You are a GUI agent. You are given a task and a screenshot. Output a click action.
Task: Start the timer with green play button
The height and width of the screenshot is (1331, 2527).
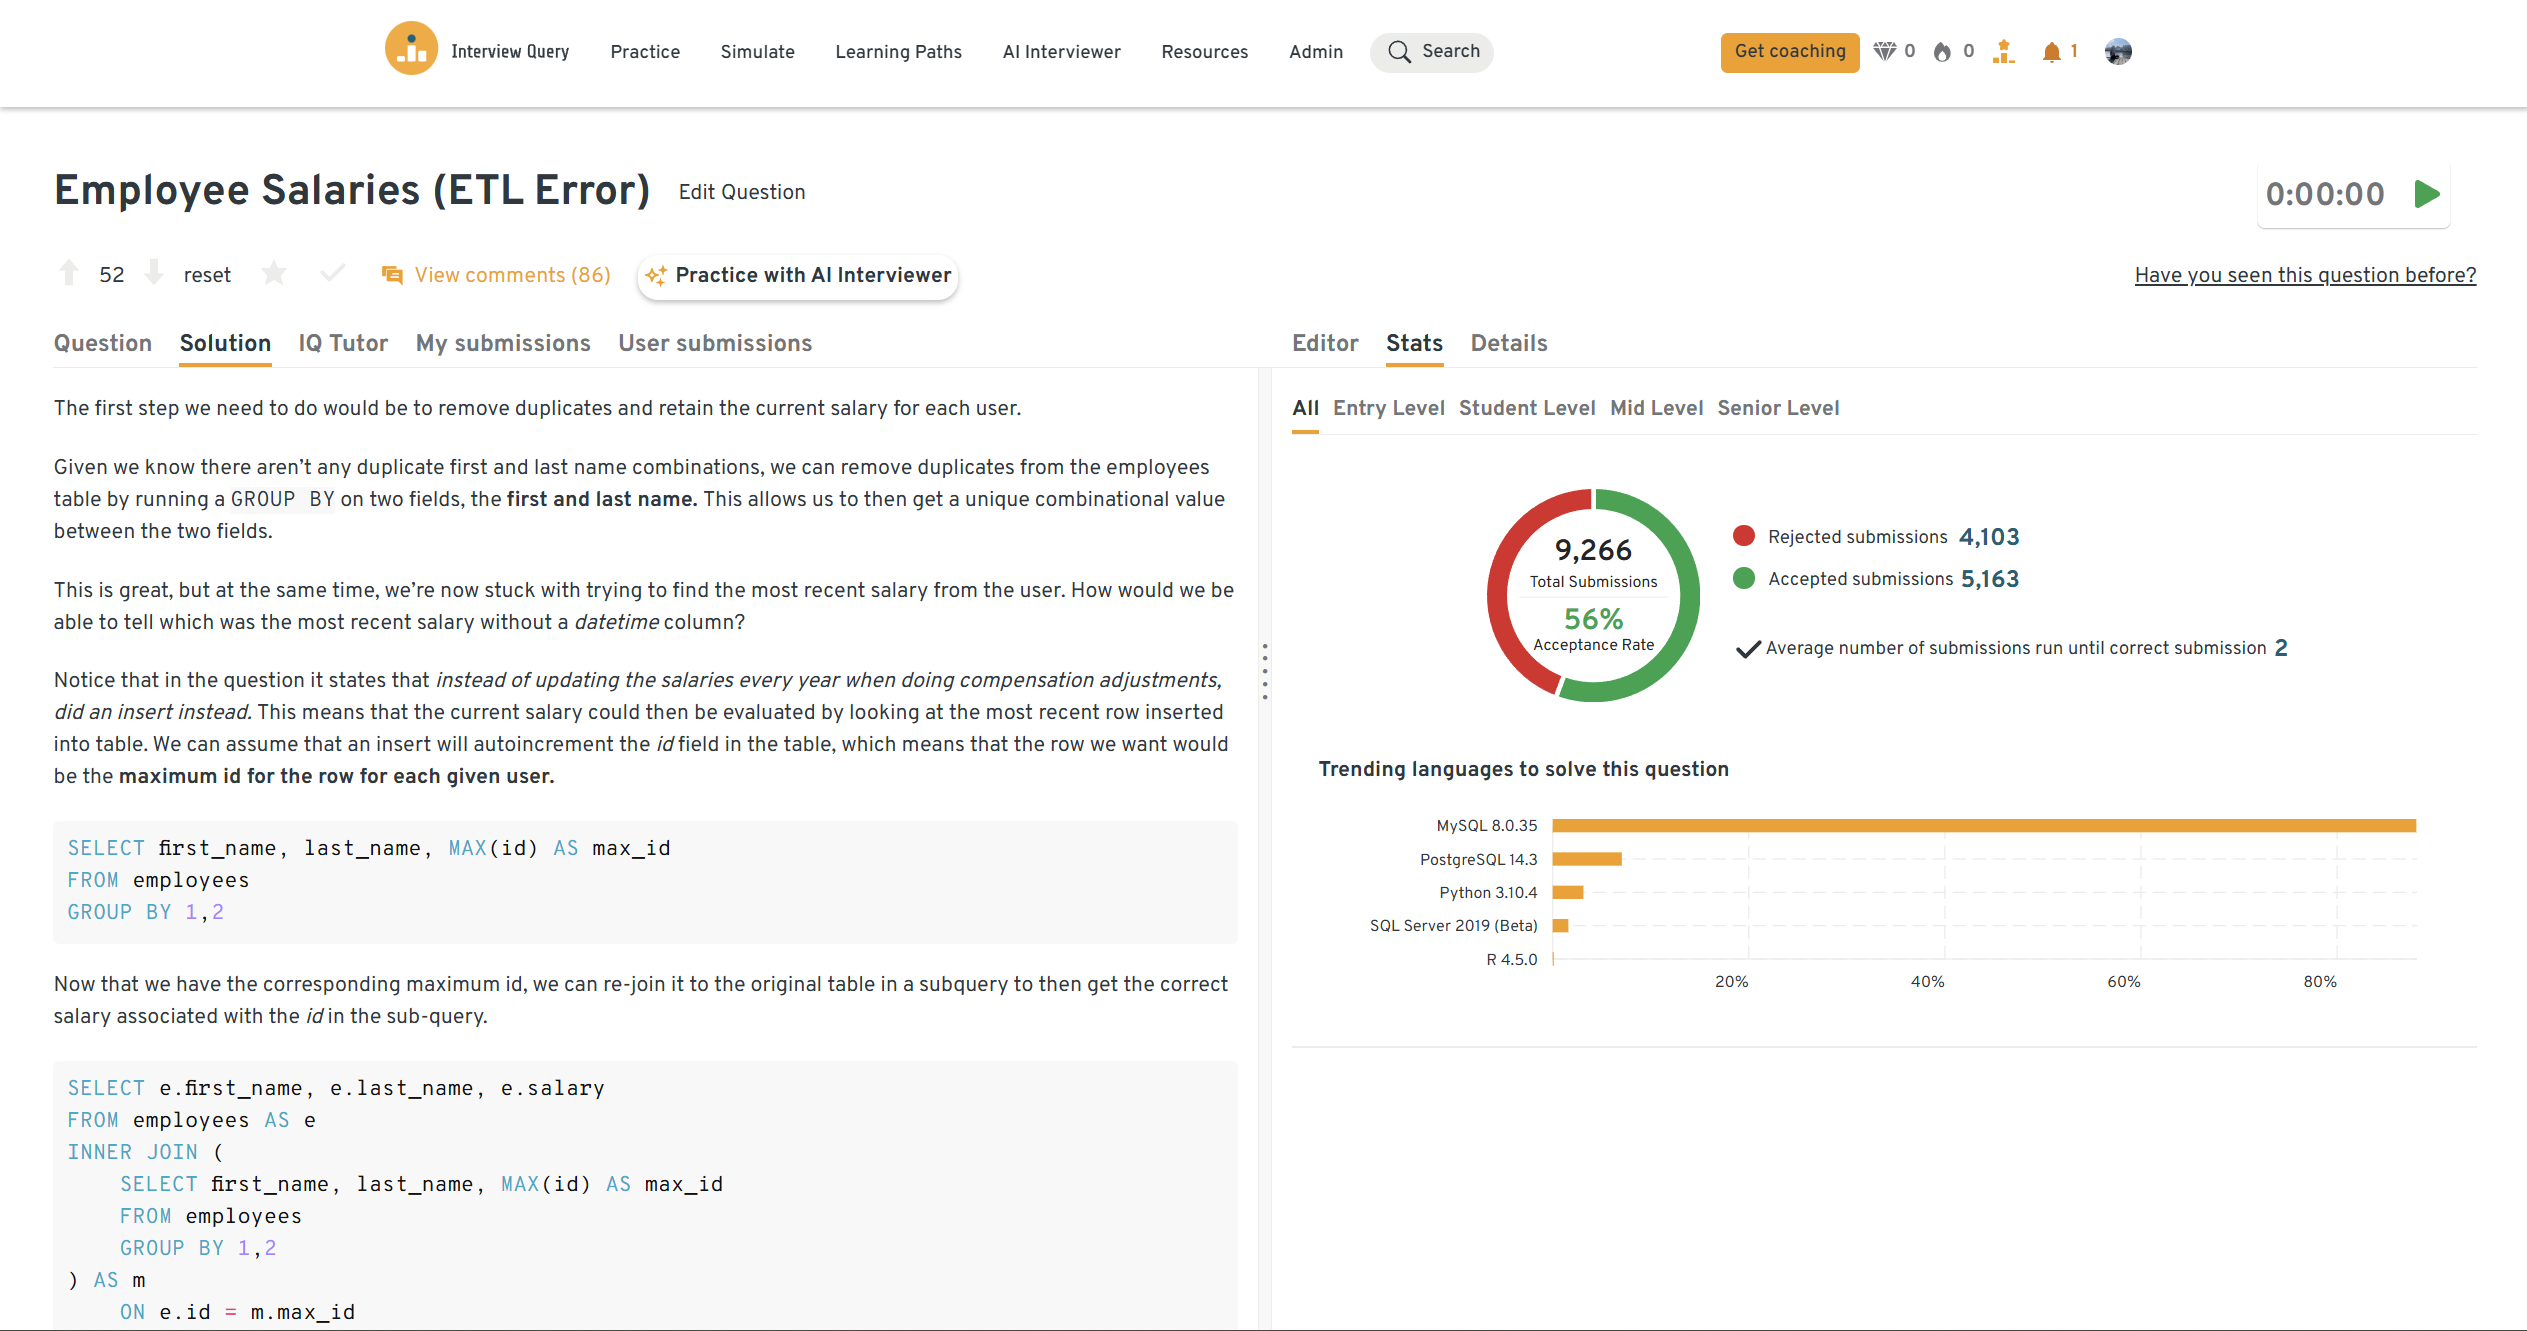[x=2427, y=194]
